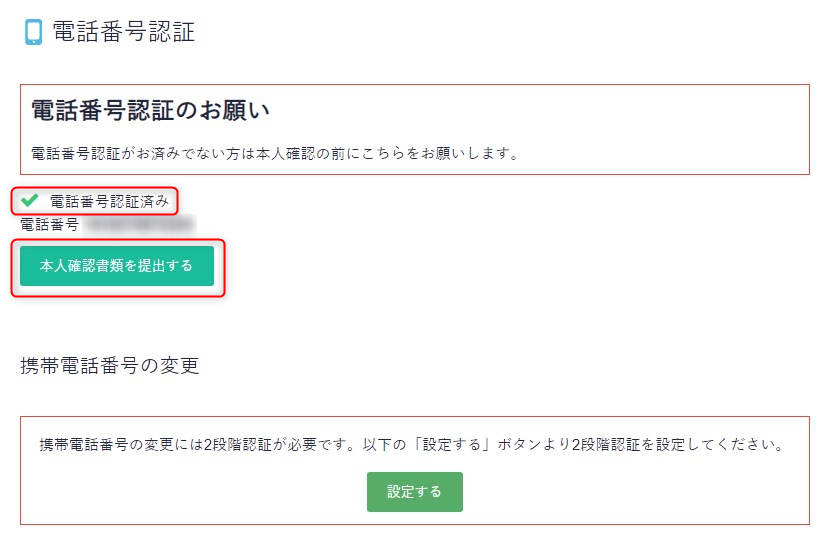Click the 電話番号認証のお願い bold heading
The width and height of the screenshot is (830, 551).
pyautogui.click(x=150, y=110)
